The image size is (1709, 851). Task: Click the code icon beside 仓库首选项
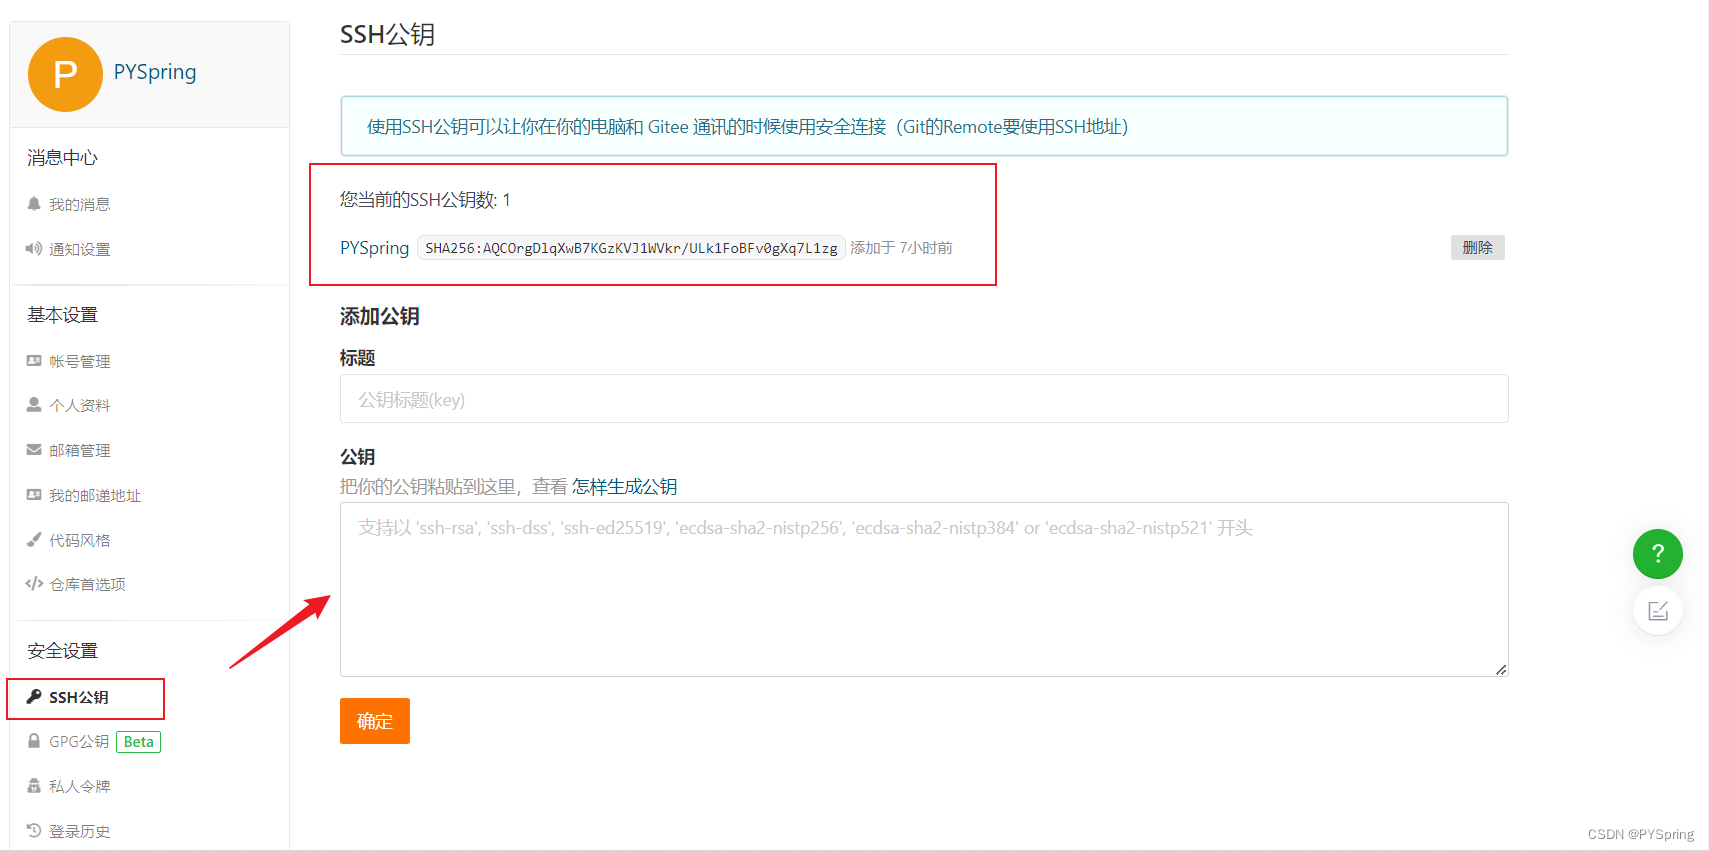[34, 584]
